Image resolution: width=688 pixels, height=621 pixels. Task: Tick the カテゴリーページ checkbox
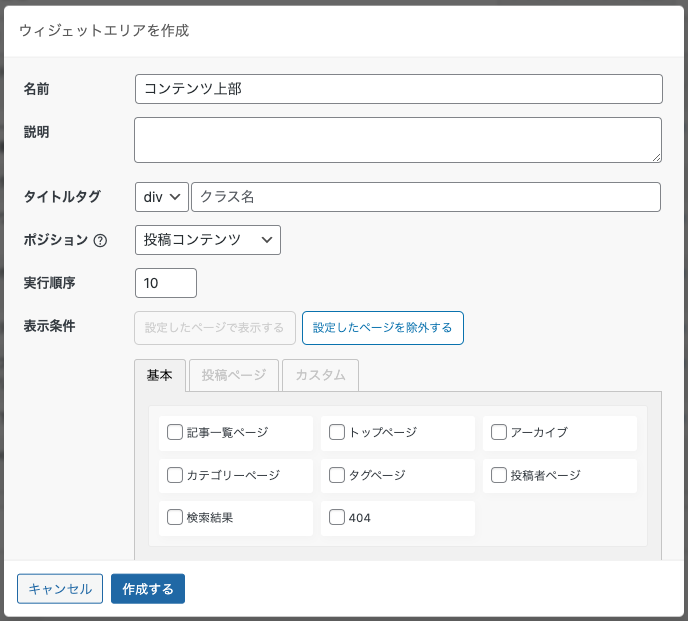(175, 475)
